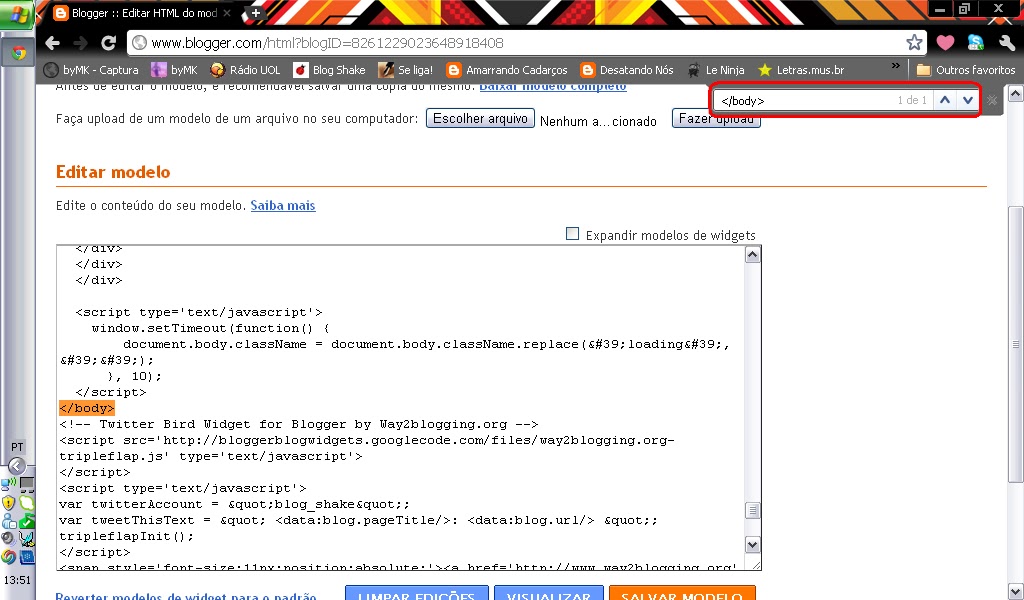Click the 'Nenhum a...cionado' file status text

[598, 121]
